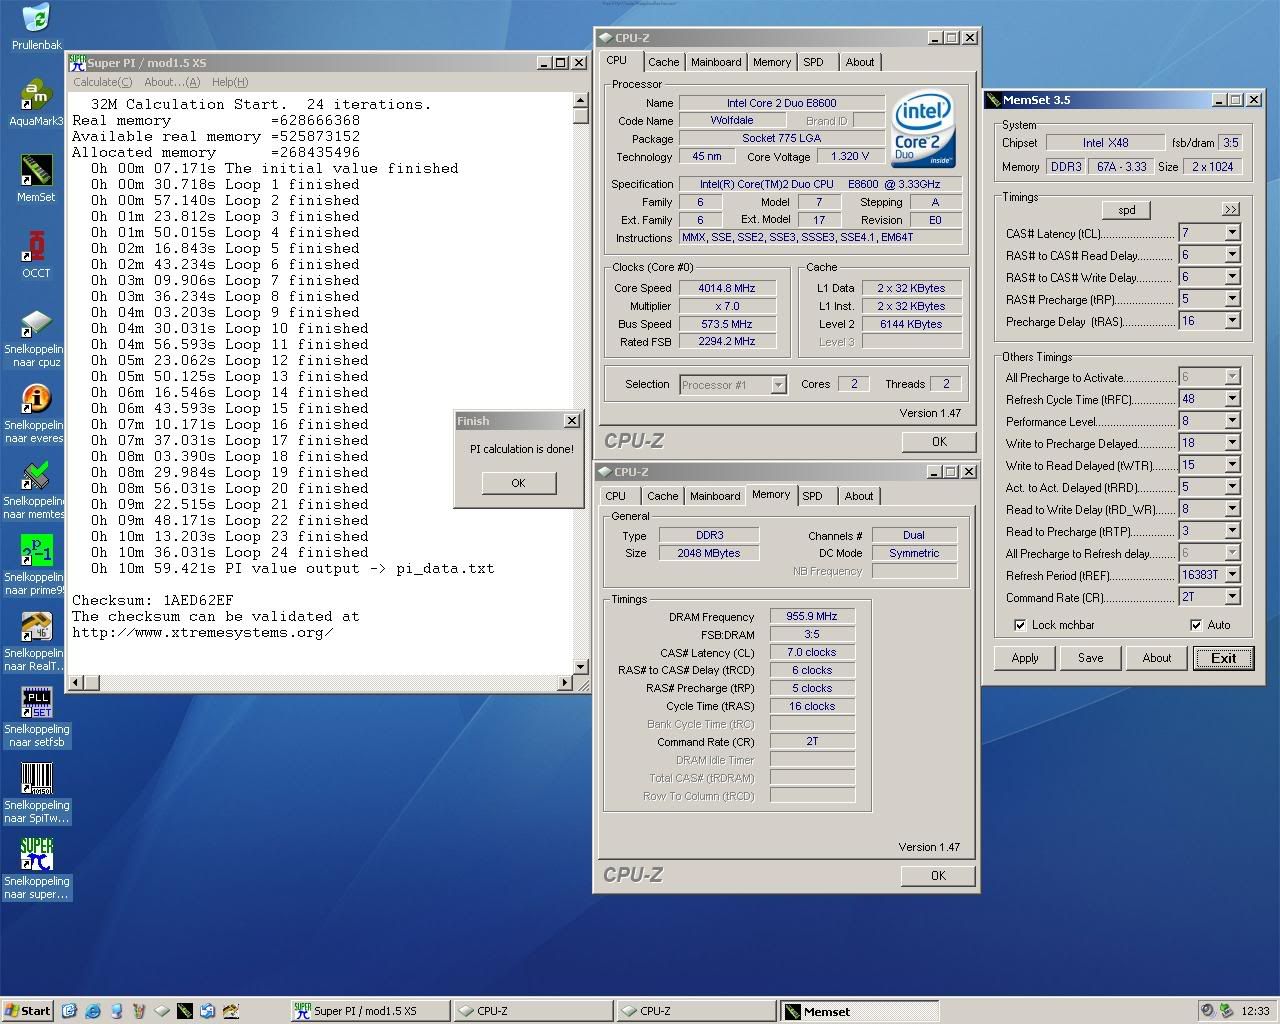Viewport: 1280px width, 1024px height.
Task: Click Apply button in MemSet
Action: (1025, 658)
